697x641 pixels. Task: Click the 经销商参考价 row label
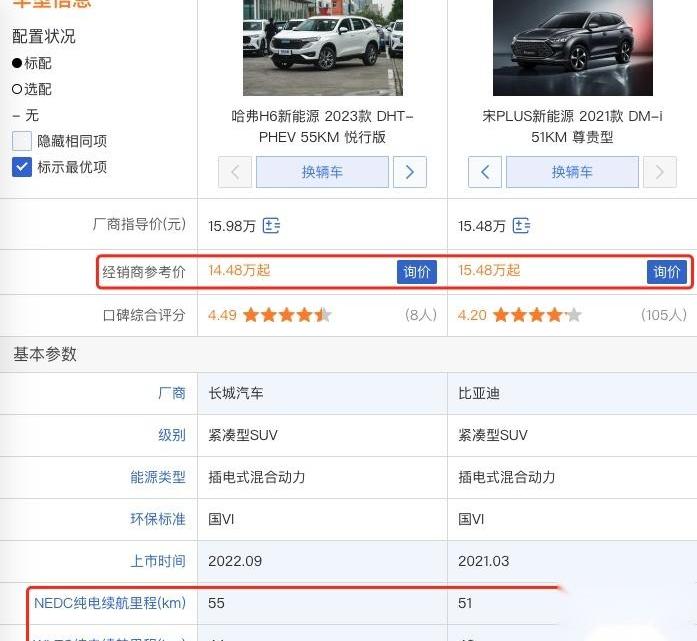(x=144, y=272)
